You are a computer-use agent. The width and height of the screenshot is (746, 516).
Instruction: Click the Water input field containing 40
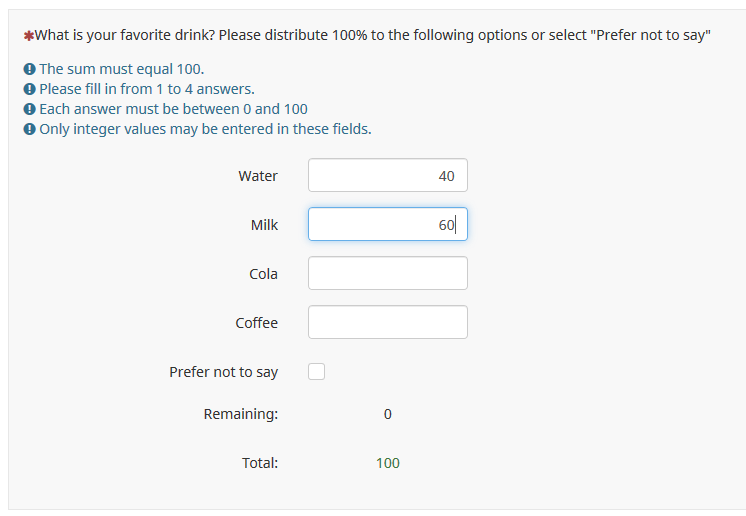click(x=387, y=176)
